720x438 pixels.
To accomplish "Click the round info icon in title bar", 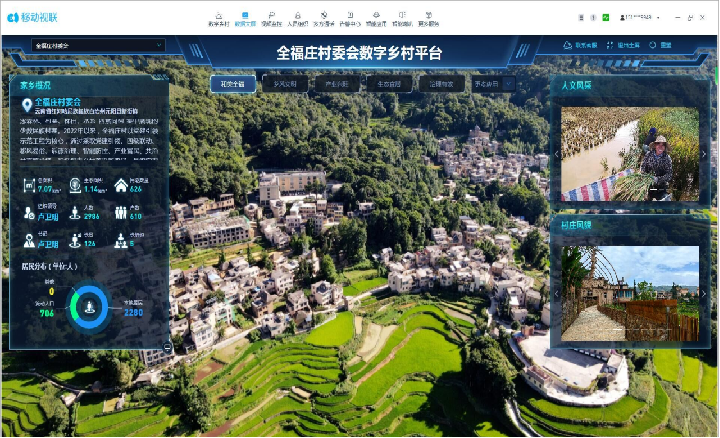I will tap(593, 17).
